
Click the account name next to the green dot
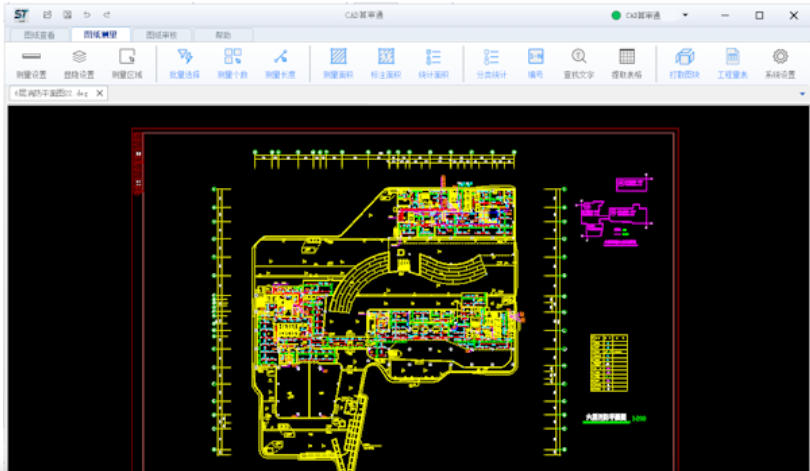pos(643,15)
